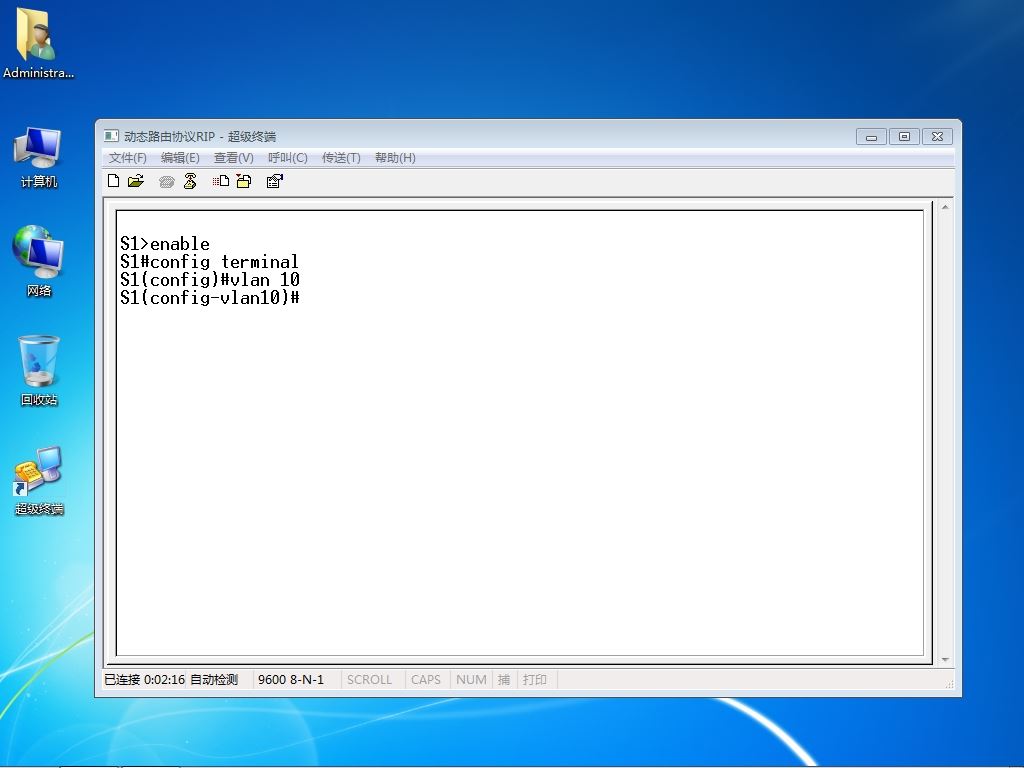This screenshot has height=768, width=1024.
Task: Click the 打印 print status indicator
Action: (534, 679)
